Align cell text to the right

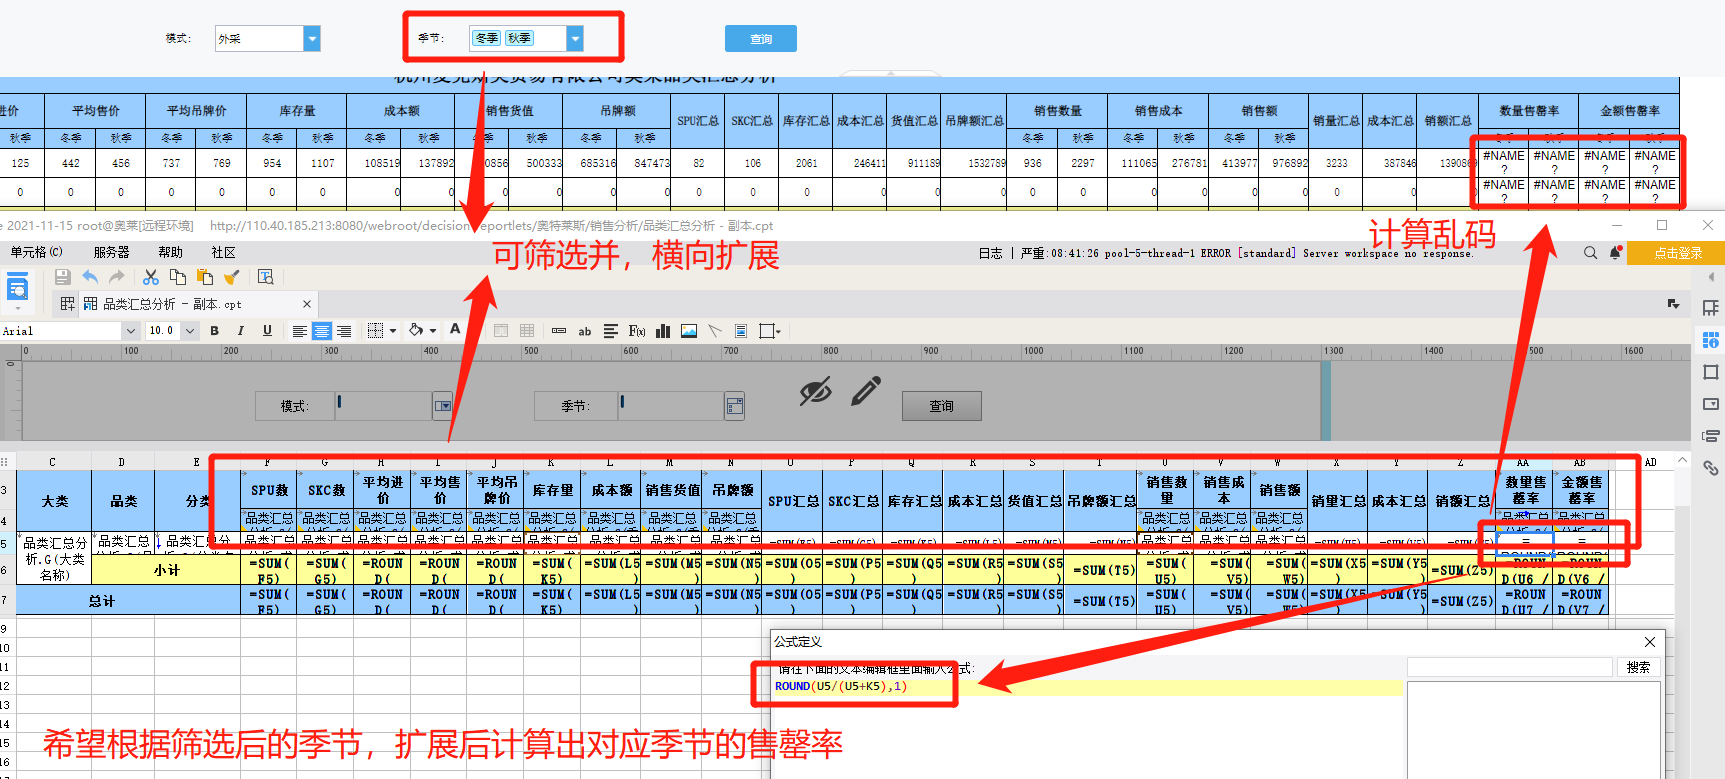pos(344,331)
